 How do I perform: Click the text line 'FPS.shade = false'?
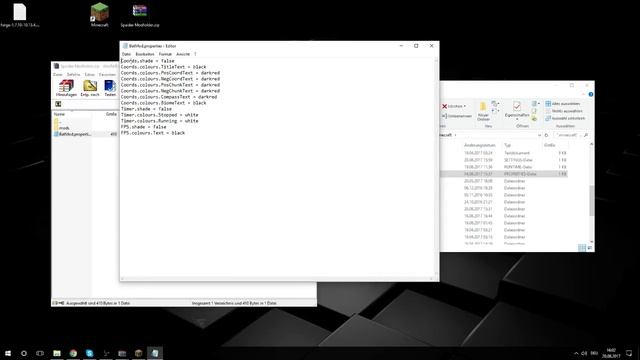(x=143, y=127)
